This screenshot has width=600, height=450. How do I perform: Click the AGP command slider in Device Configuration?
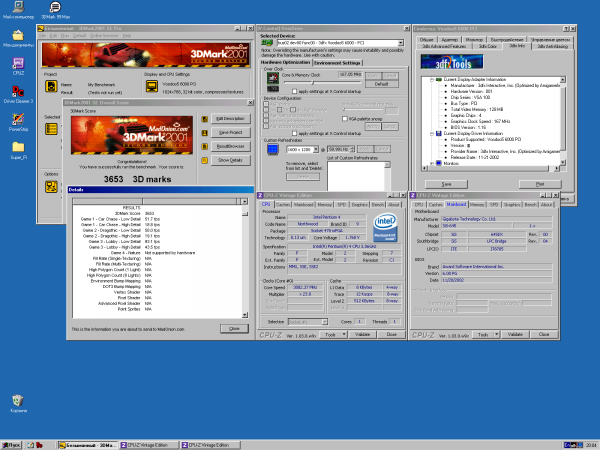(x=362, y=110)
